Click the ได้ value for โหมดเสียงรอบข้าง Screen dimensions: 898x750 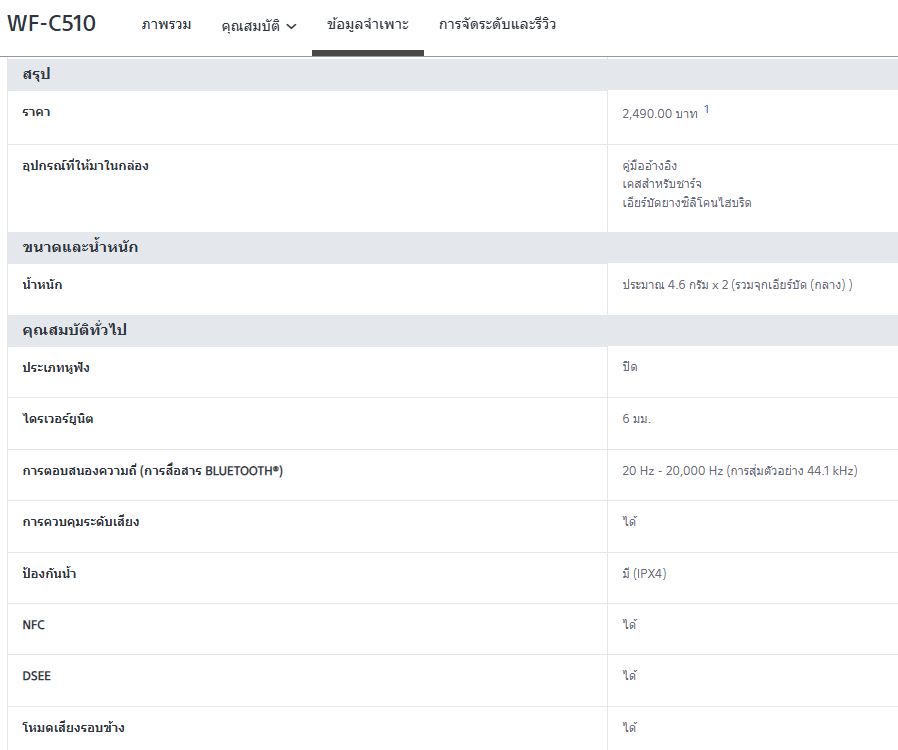629,727
